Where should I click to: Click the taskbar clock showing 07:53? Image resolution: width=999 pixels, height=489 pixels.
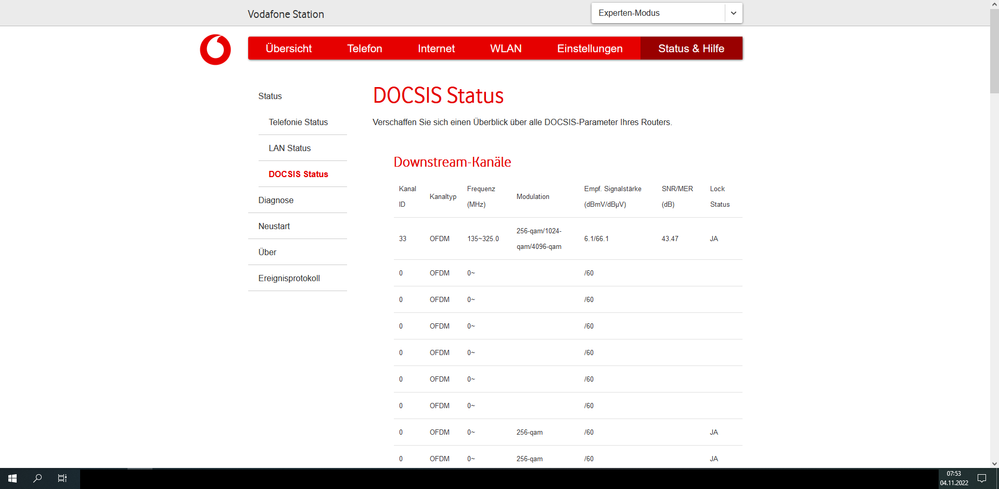coord(953,478)
